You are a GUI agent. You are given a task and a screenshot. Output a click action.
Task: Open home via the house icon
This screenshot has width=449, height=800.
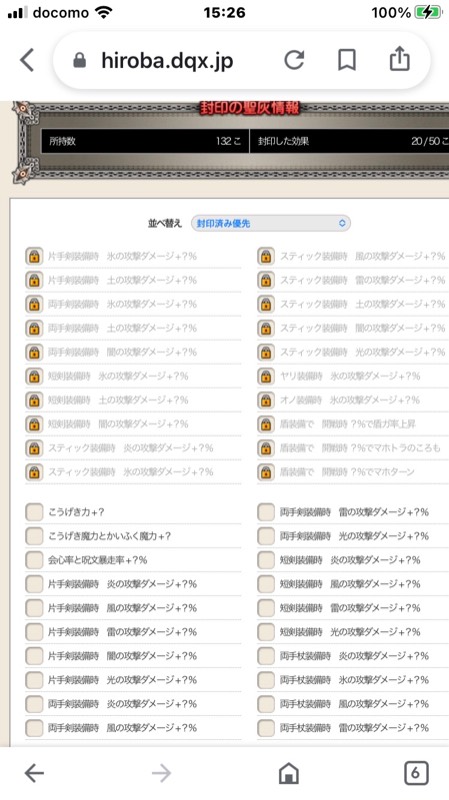(x=288, y=773)
